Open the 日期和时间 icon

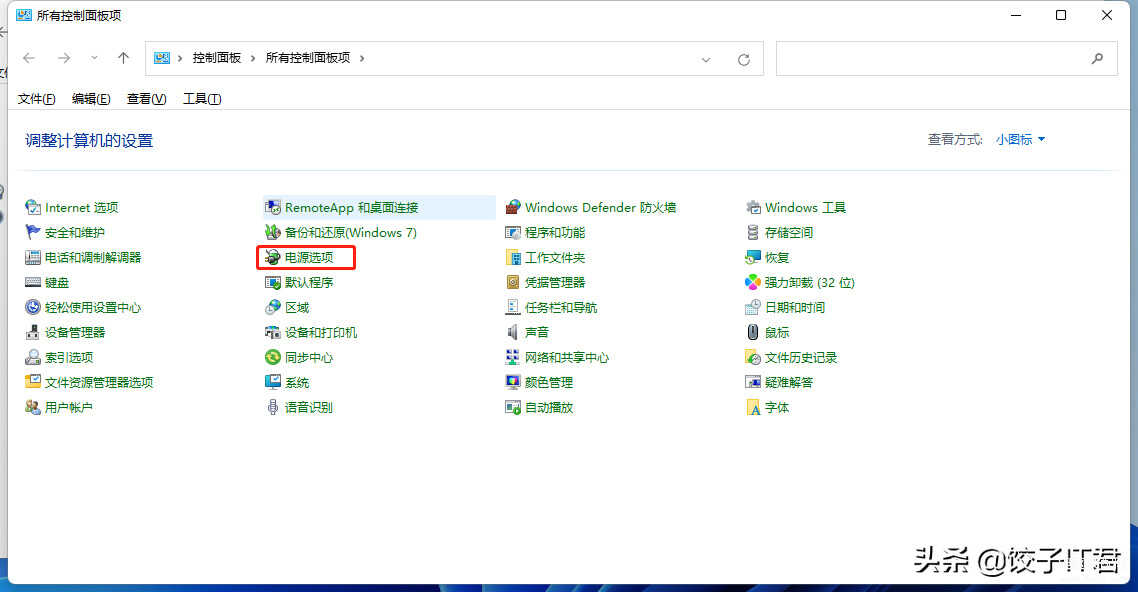click(x=753, y=308)
